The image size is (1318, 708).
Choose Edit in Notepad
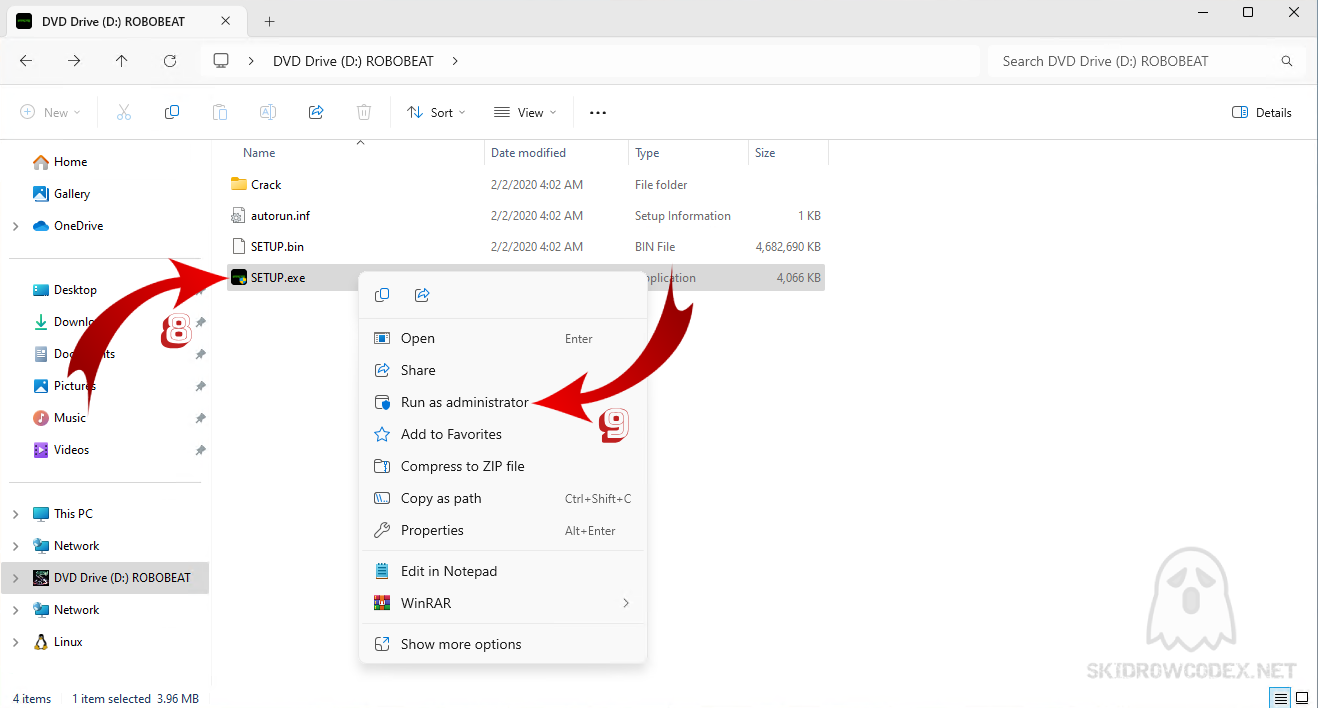(x=503, y=571)
